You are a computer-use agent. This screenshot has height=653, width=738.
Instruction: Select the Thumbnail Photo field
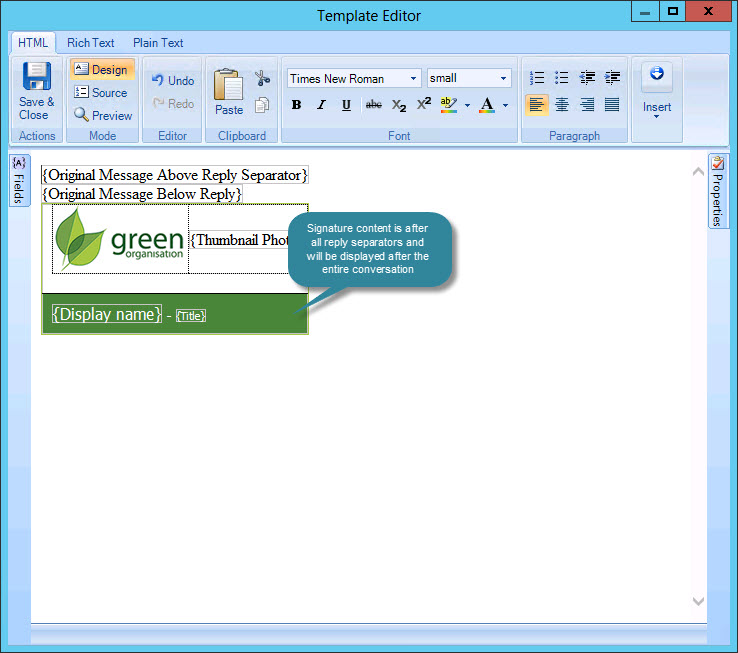click(x=239, y=240)
